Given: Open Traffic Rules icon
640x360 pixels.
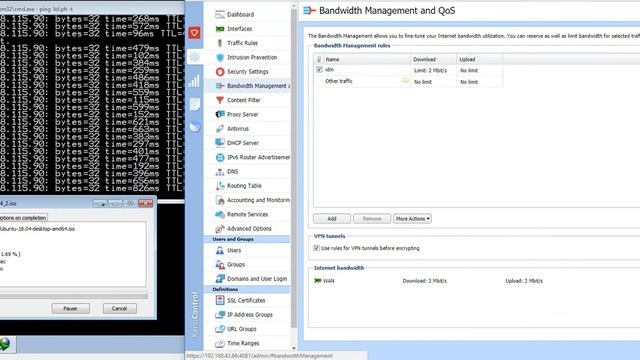Looking at the screenshot, I should coord(220,43).
